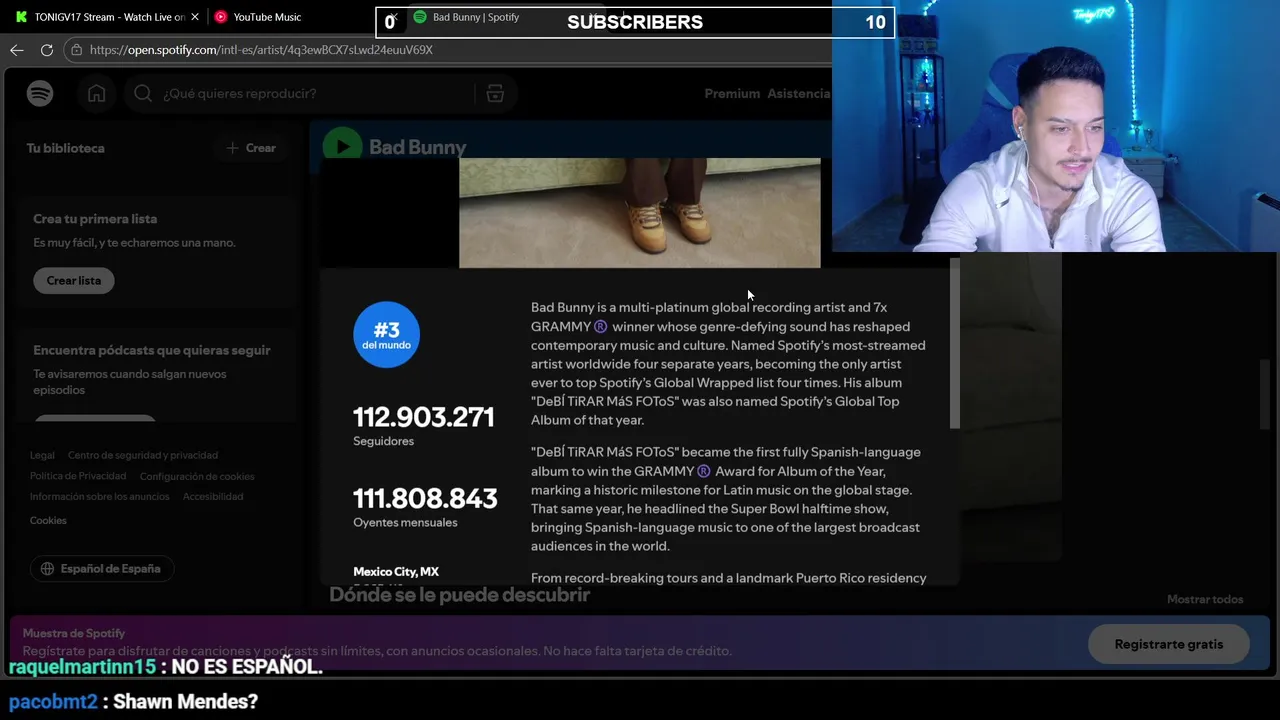Image resolution: width=1280 pixels, height=720 pixels.
Task: Click the plus icon beside Crear
Action: tap(232, 148)
